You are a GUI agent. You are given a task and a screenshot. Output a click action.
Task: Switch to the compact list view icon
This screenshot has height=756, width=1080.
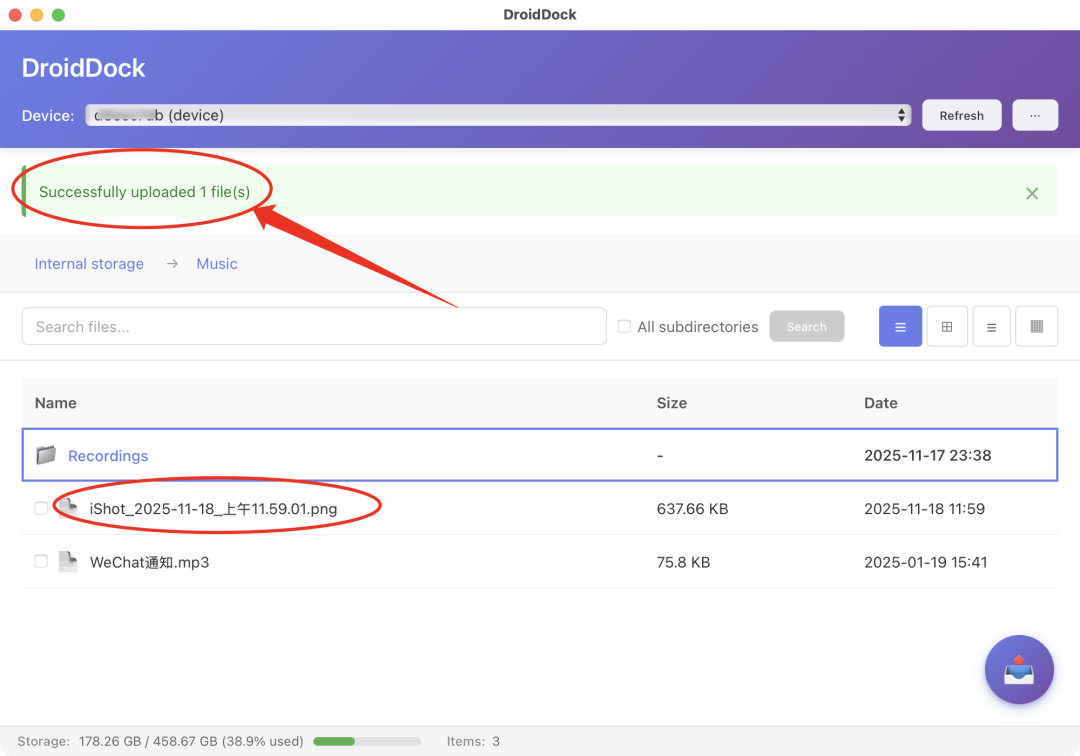[991, 326]
